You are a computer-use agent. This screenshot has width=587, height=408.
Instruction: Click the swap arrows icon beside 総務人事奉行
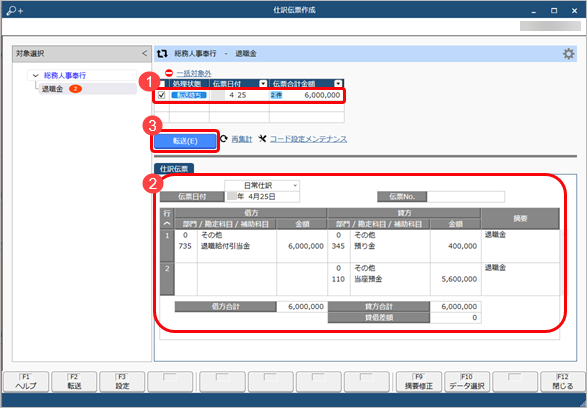(x=162, y=54)
